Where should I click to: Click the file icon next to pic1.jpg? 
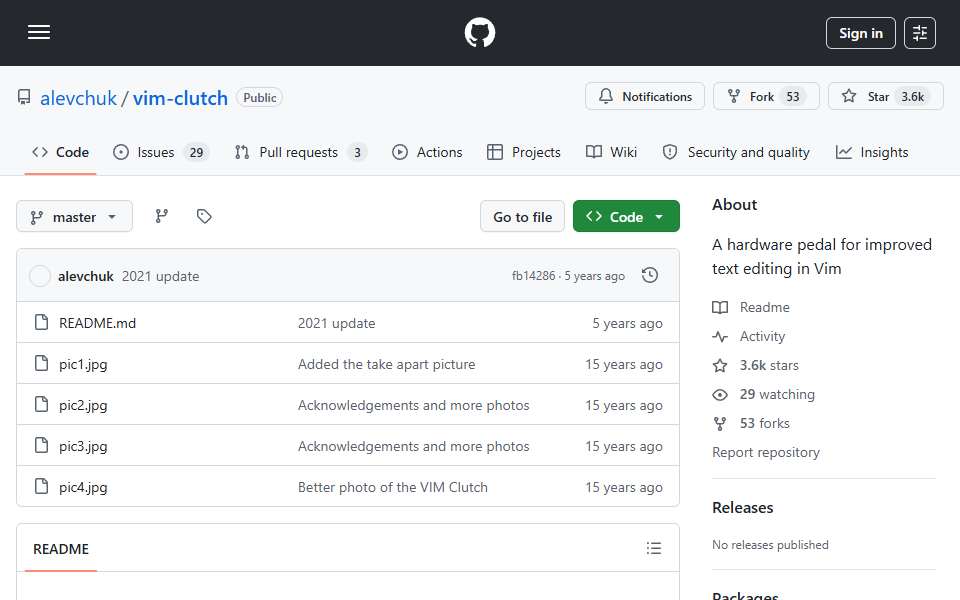[41, 363]
